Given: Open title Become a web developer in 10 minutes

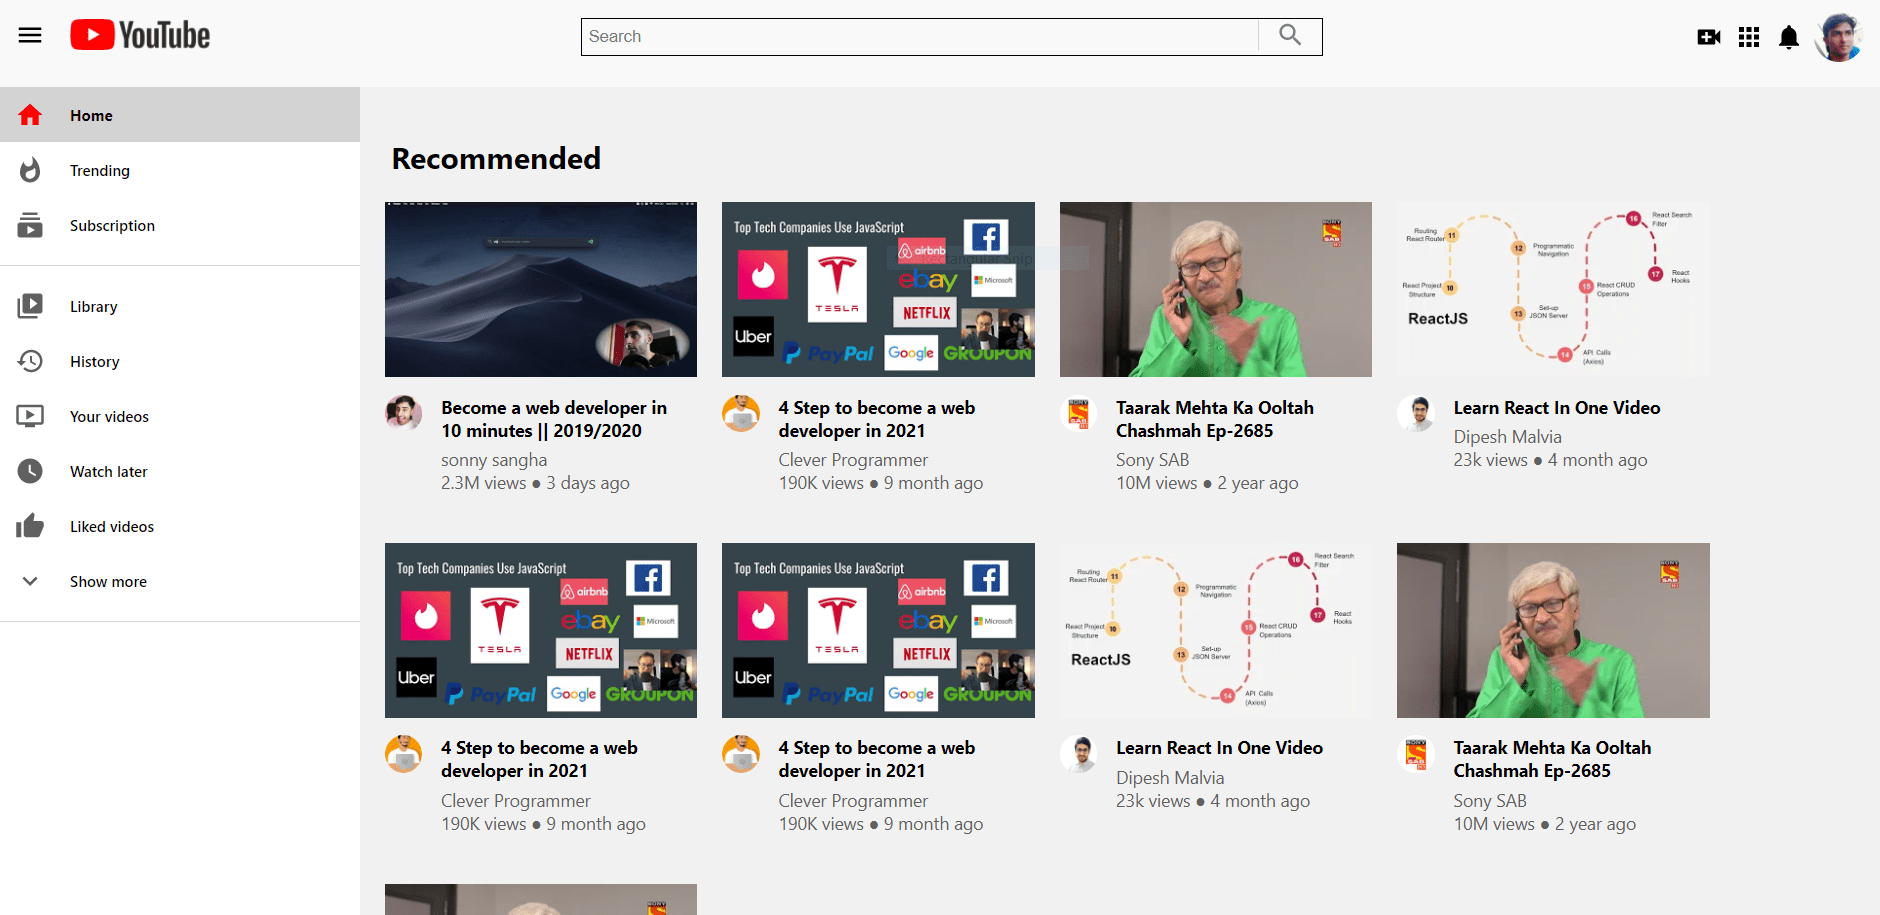Looking at the screenshot, I should [x=554, y=419].
